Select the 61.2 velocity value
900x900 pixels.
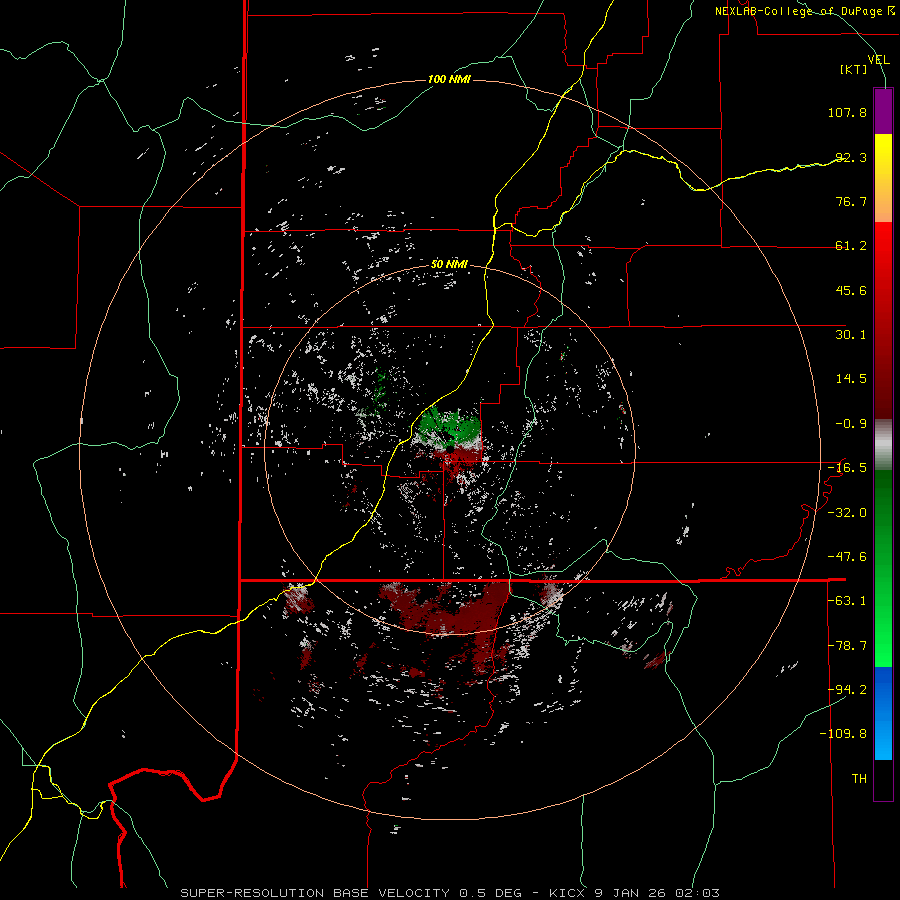pyautogui.click(x=851, y=246)
